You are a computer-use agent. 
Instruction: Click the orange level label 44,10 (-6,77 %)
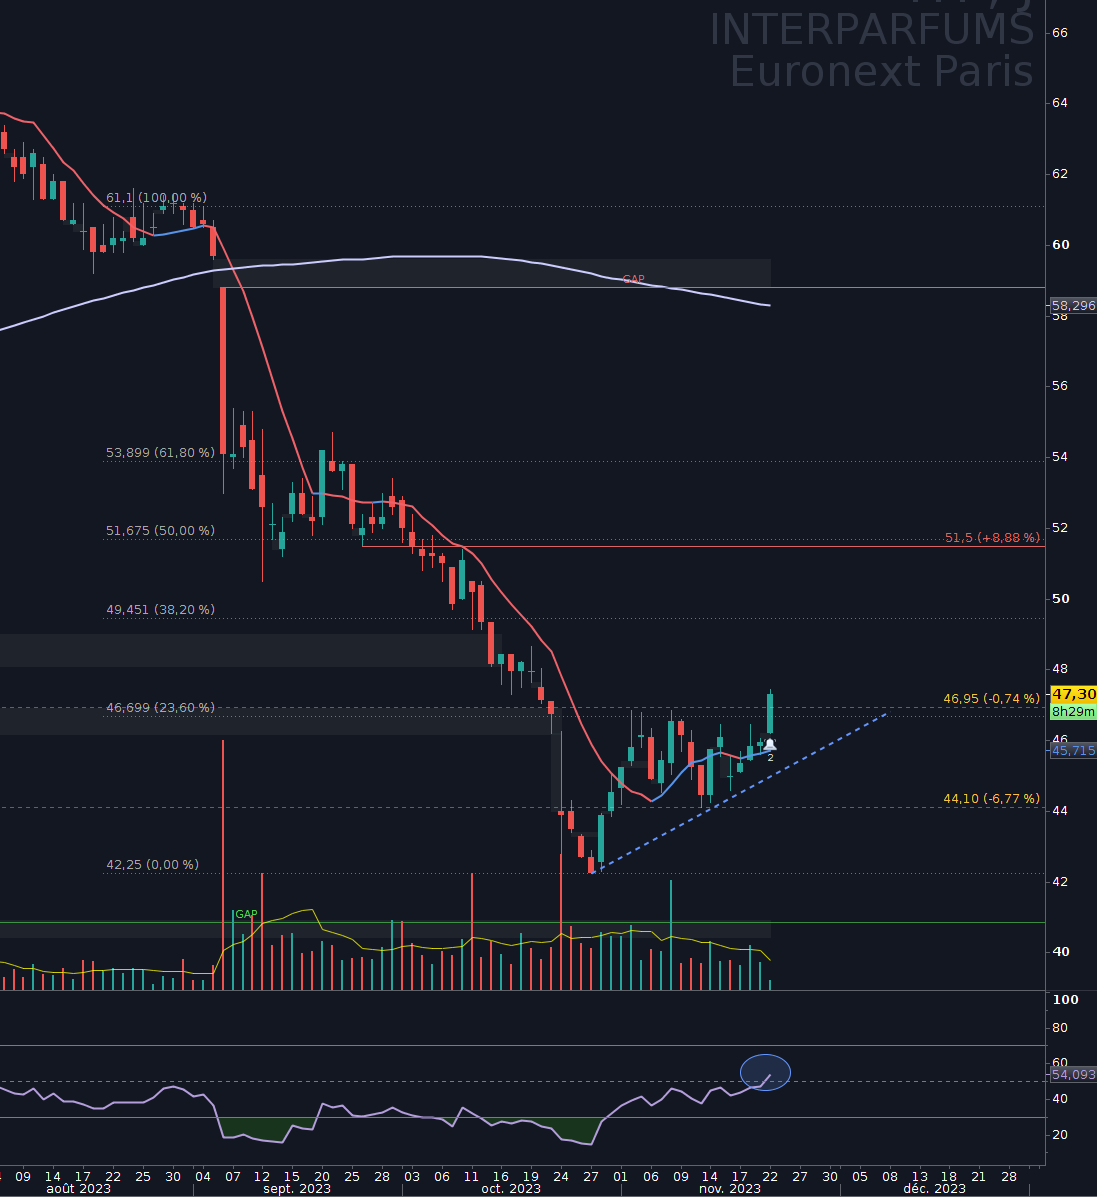(x=992, y=799)
